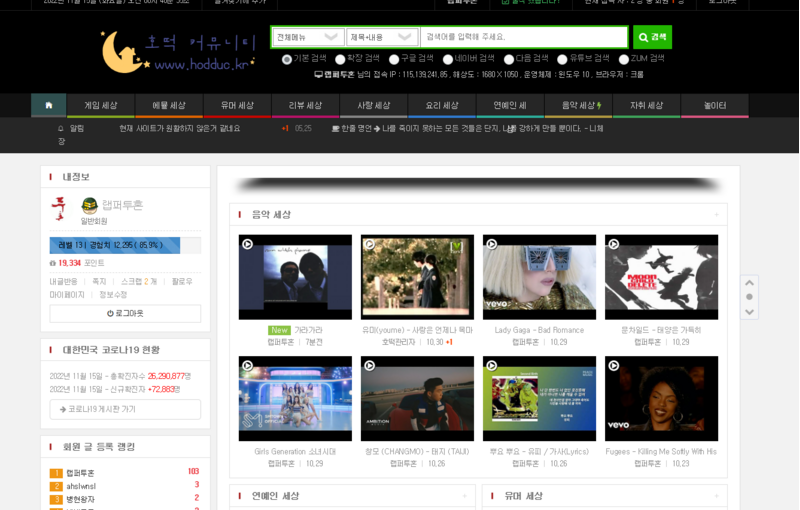This screenshot has width=800, height=510.
Task: Choose the 유튜브 검색 radio button
Action: tap(562, 59)
